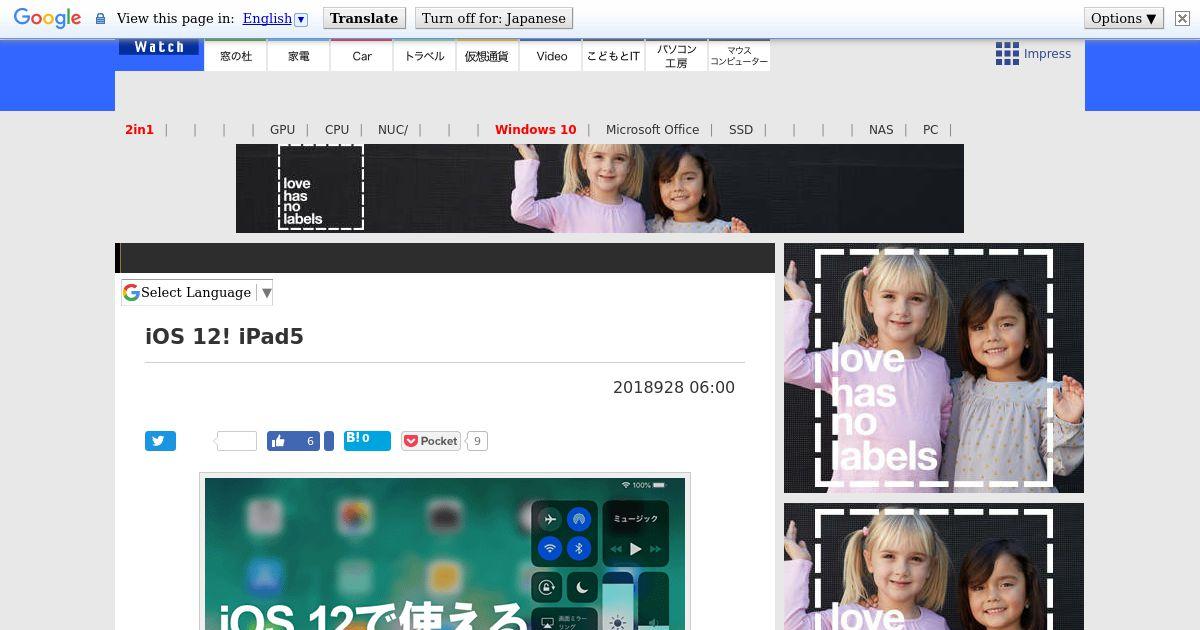Image resolution: width=1200 pixels, height=630 pixels.
Task: Open the CPU topic link
Action: click(337, 129)
